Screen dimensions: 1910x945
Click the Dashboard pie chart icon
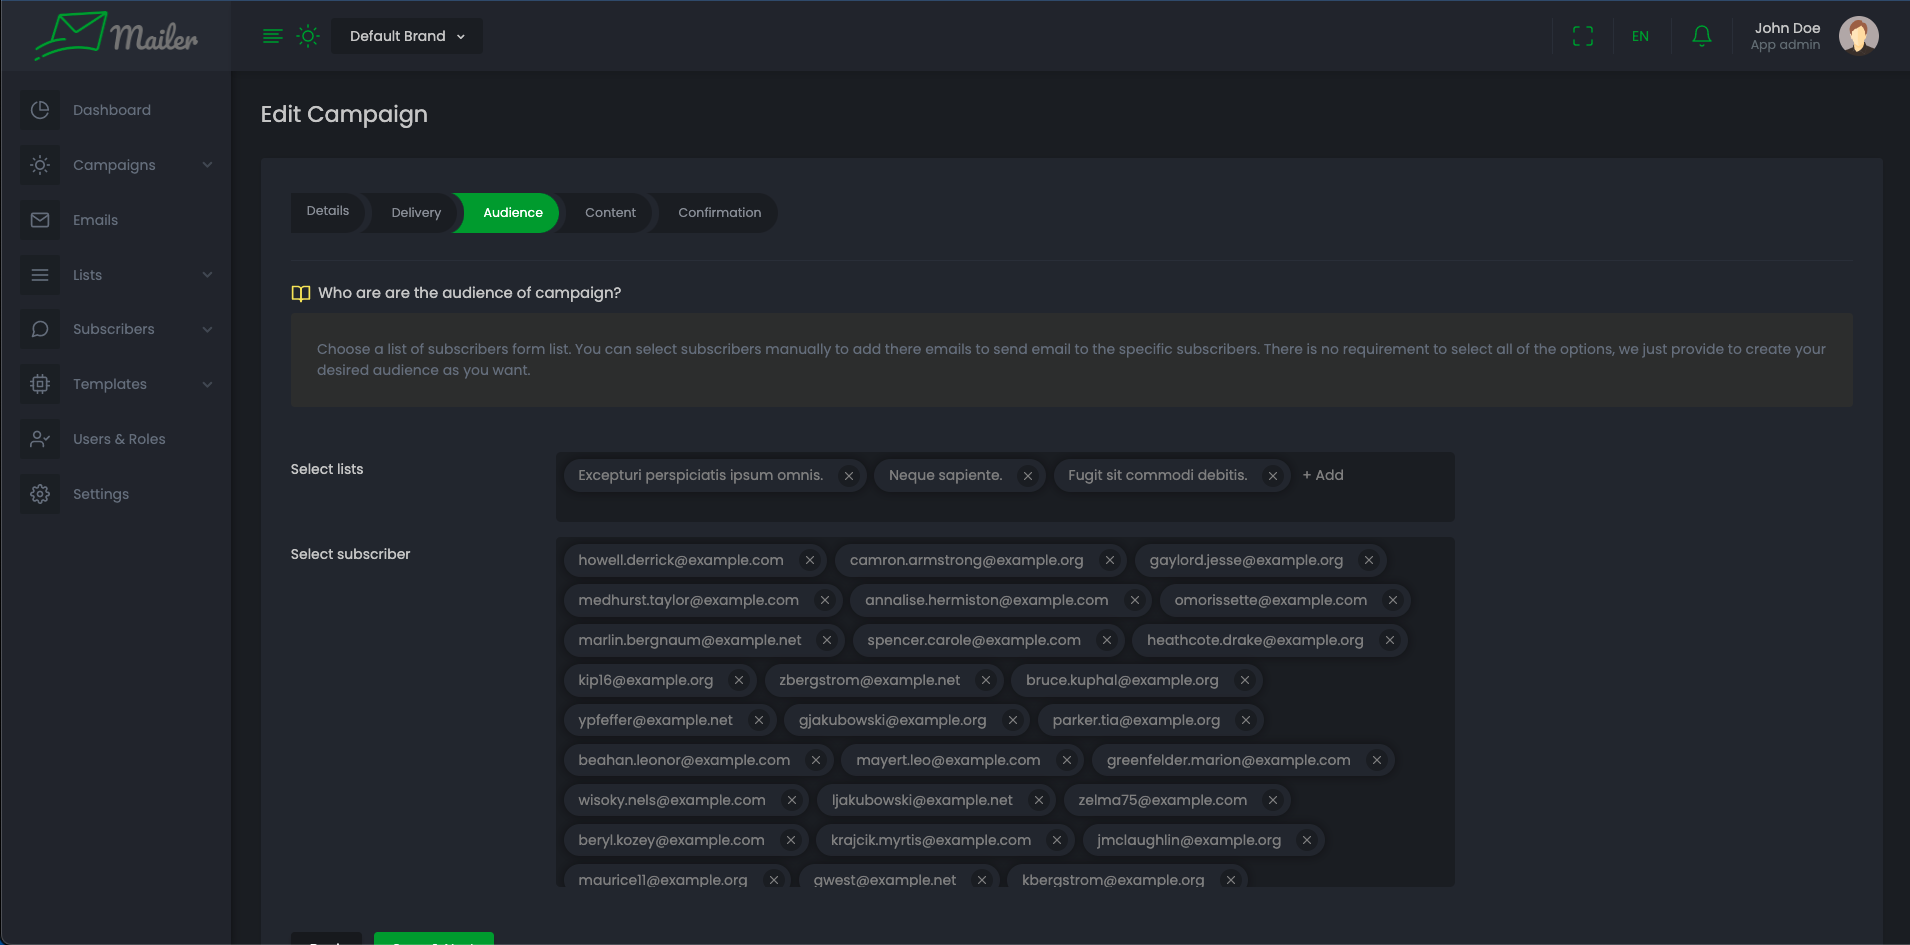click(40, 110)
